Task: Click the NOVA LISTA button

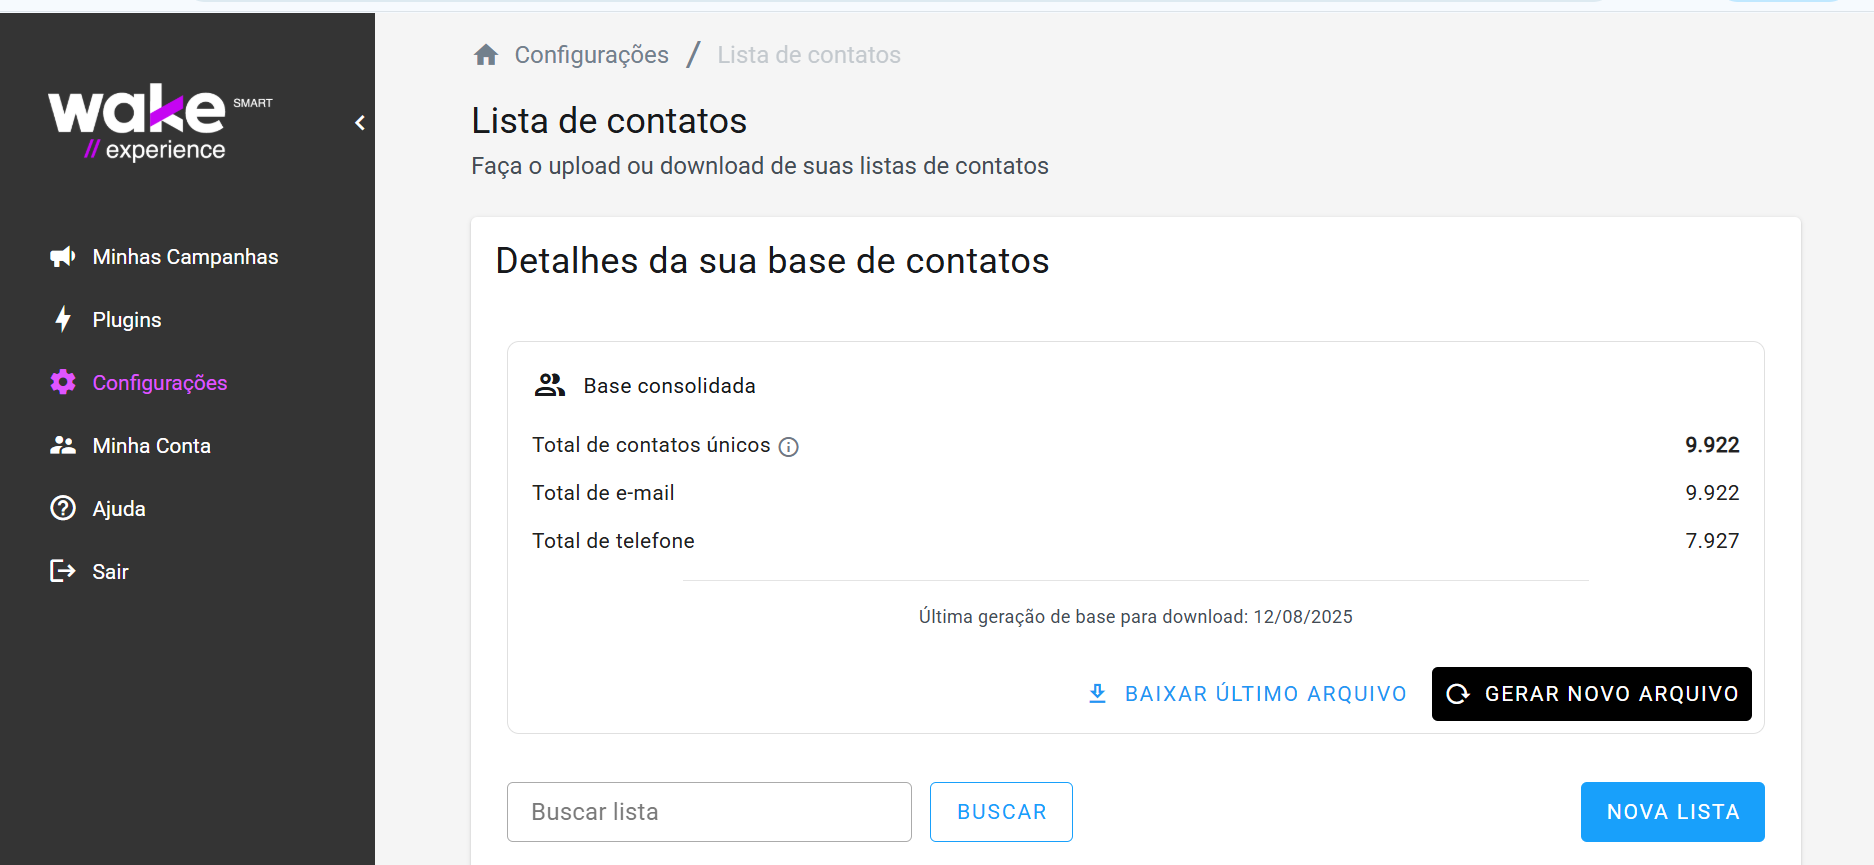Action: [1673, 812]
